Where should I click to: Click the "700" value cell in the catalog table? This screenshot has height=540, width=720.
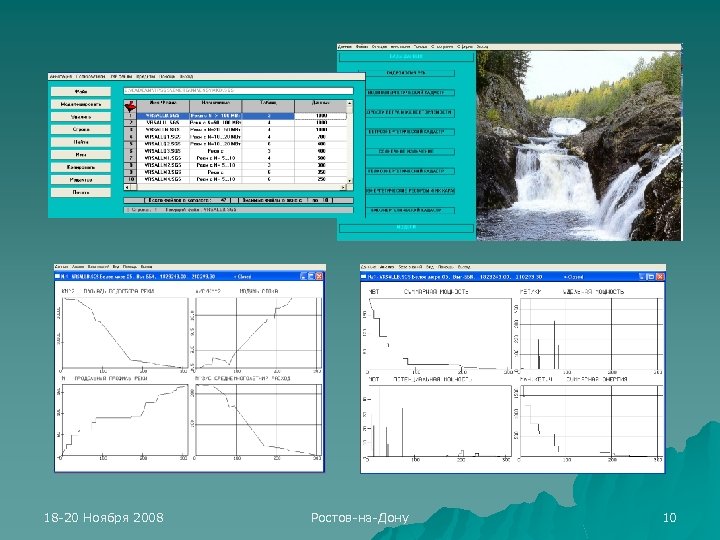point(321,137)
